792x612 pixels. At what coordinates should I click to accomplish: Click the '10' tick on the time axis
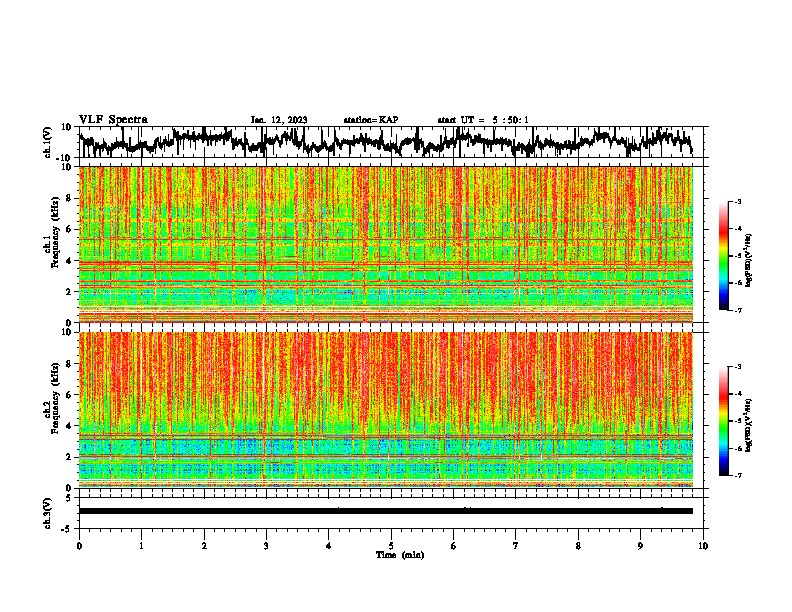703,546
